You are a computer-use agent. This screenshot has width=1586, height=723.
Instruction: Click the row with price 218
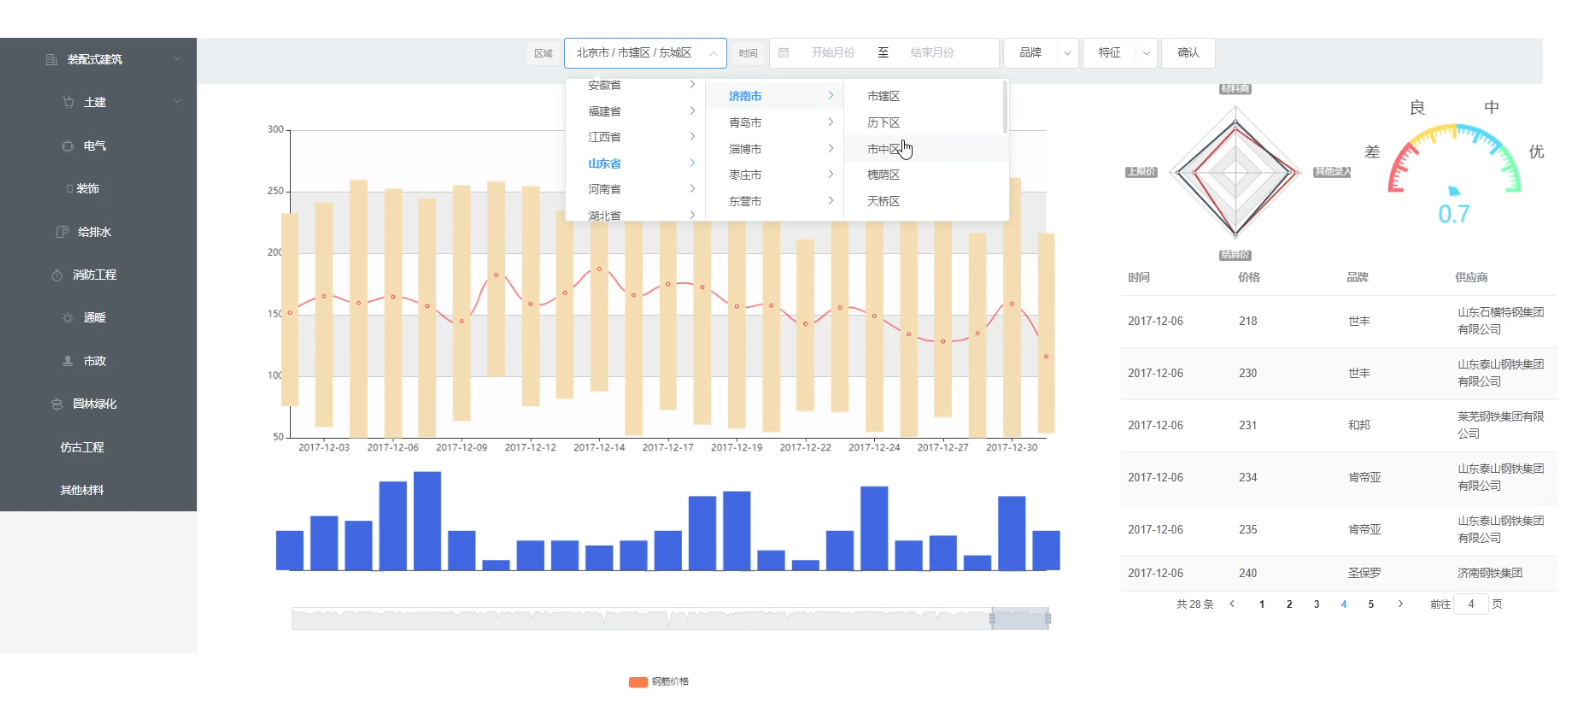(x=1338, y=321)
